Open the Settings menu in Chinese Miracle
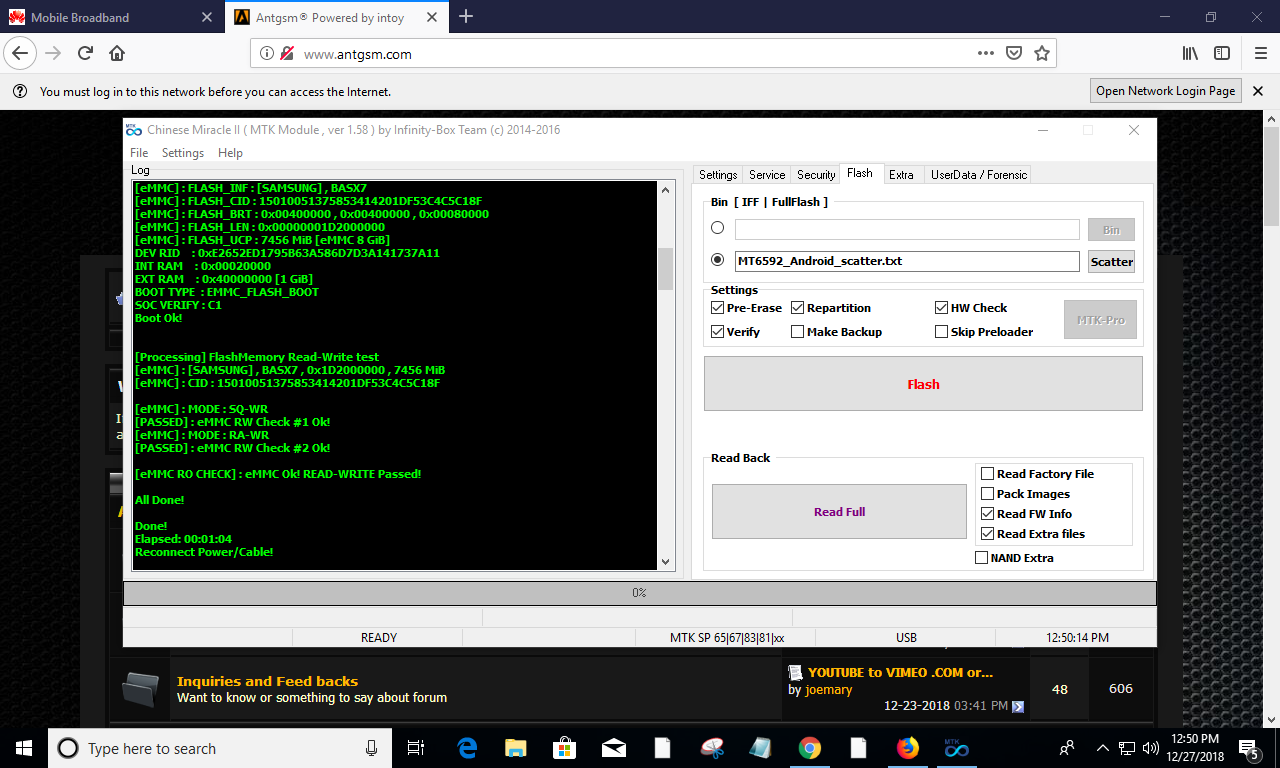The height and width of the screenshot is (768, 1280). [x=183, y=153]
